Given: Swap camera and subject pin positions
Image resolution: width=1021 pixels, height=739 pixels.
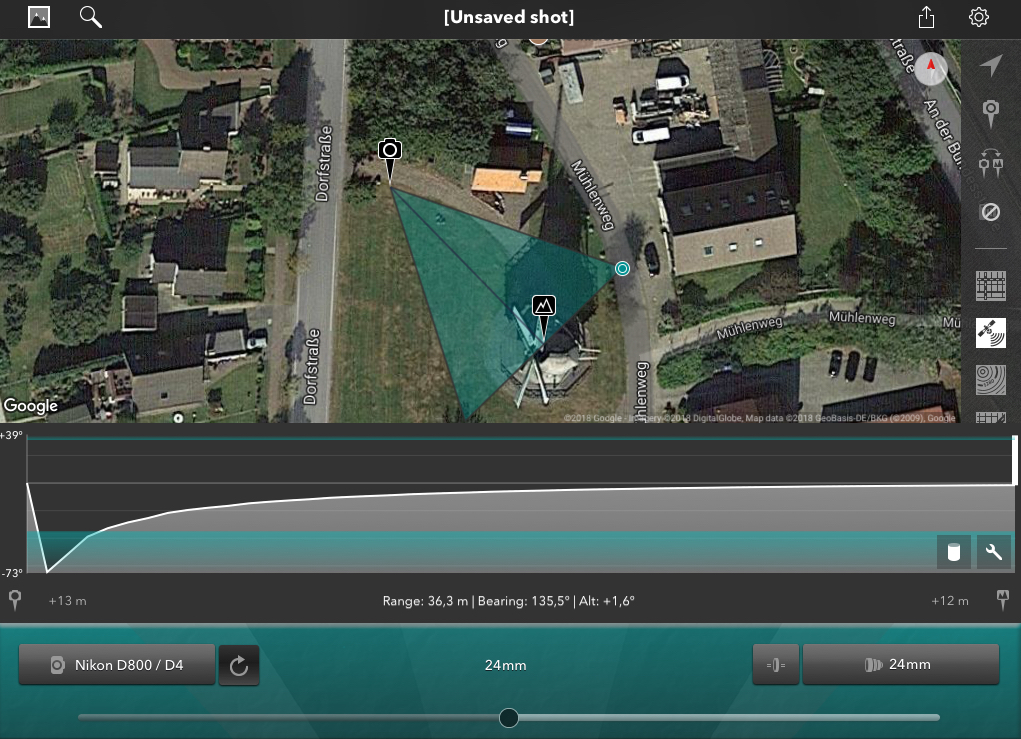Looking at the screenshot, I should point(990,163).
